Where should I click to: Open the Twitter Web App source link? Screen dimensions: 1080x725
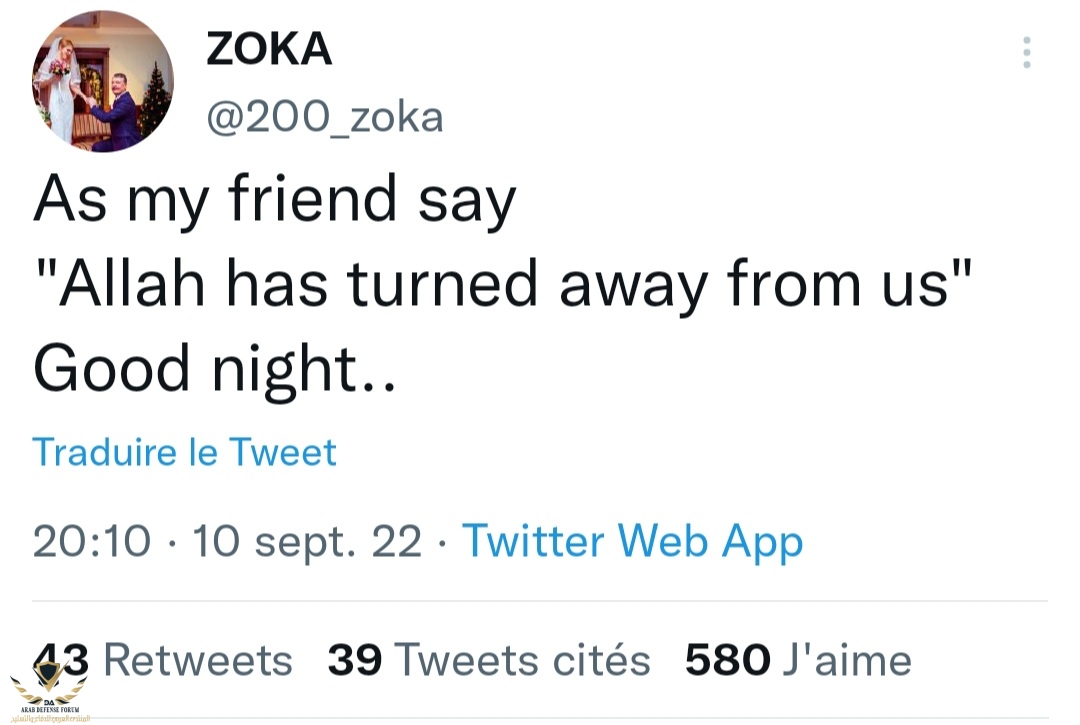coord(632,541)
